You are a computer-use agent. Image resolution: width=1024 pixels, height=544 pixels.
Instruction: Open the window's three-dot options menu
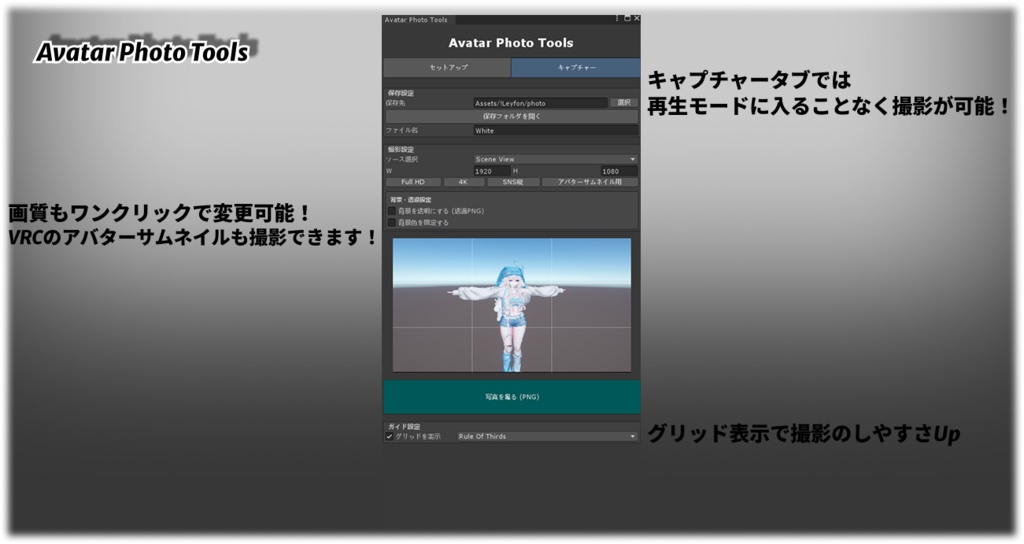[x=616, y=19]
